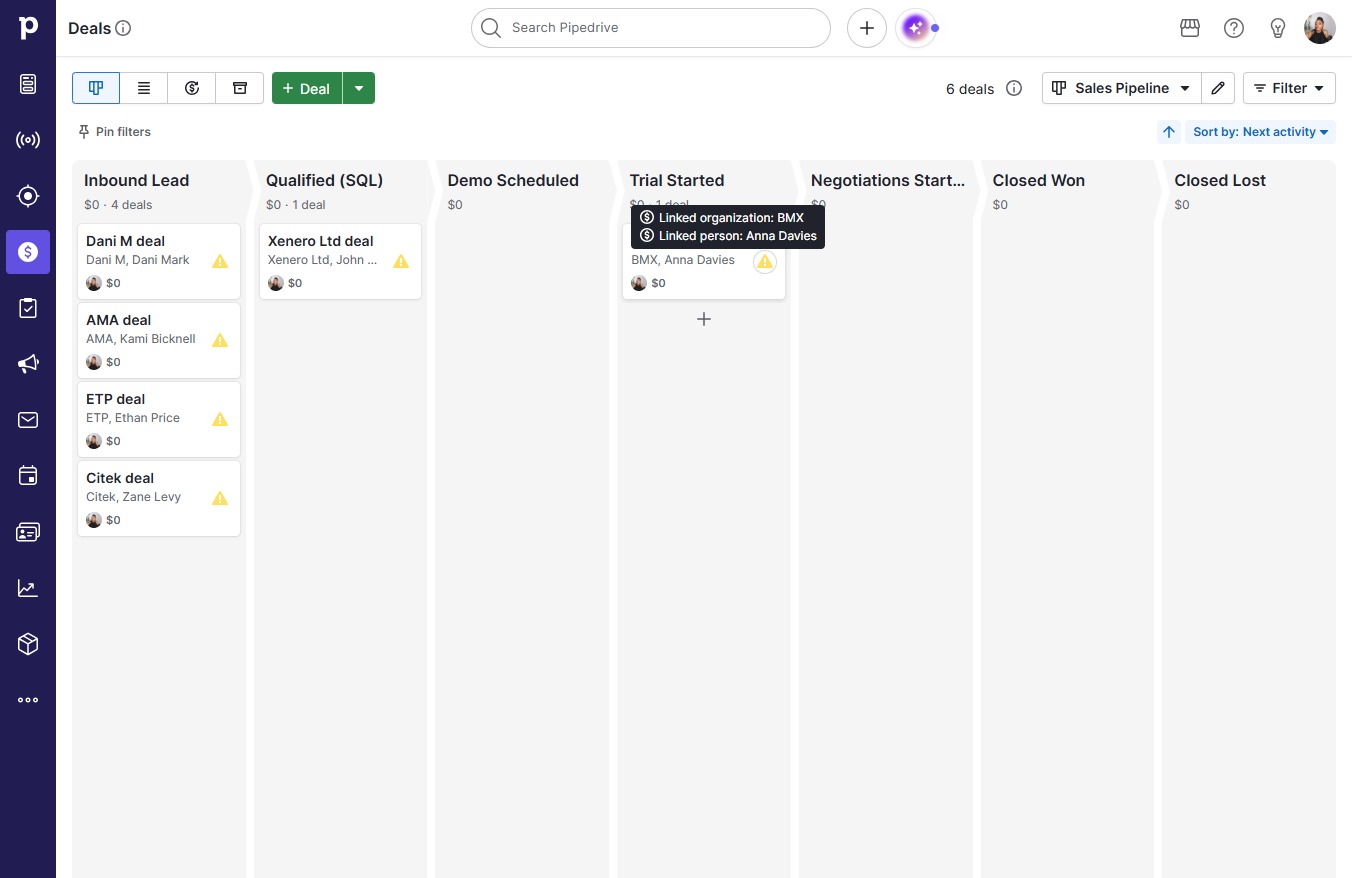Open Campaigns megaphone sidebar icon

[x=28, y=364]
